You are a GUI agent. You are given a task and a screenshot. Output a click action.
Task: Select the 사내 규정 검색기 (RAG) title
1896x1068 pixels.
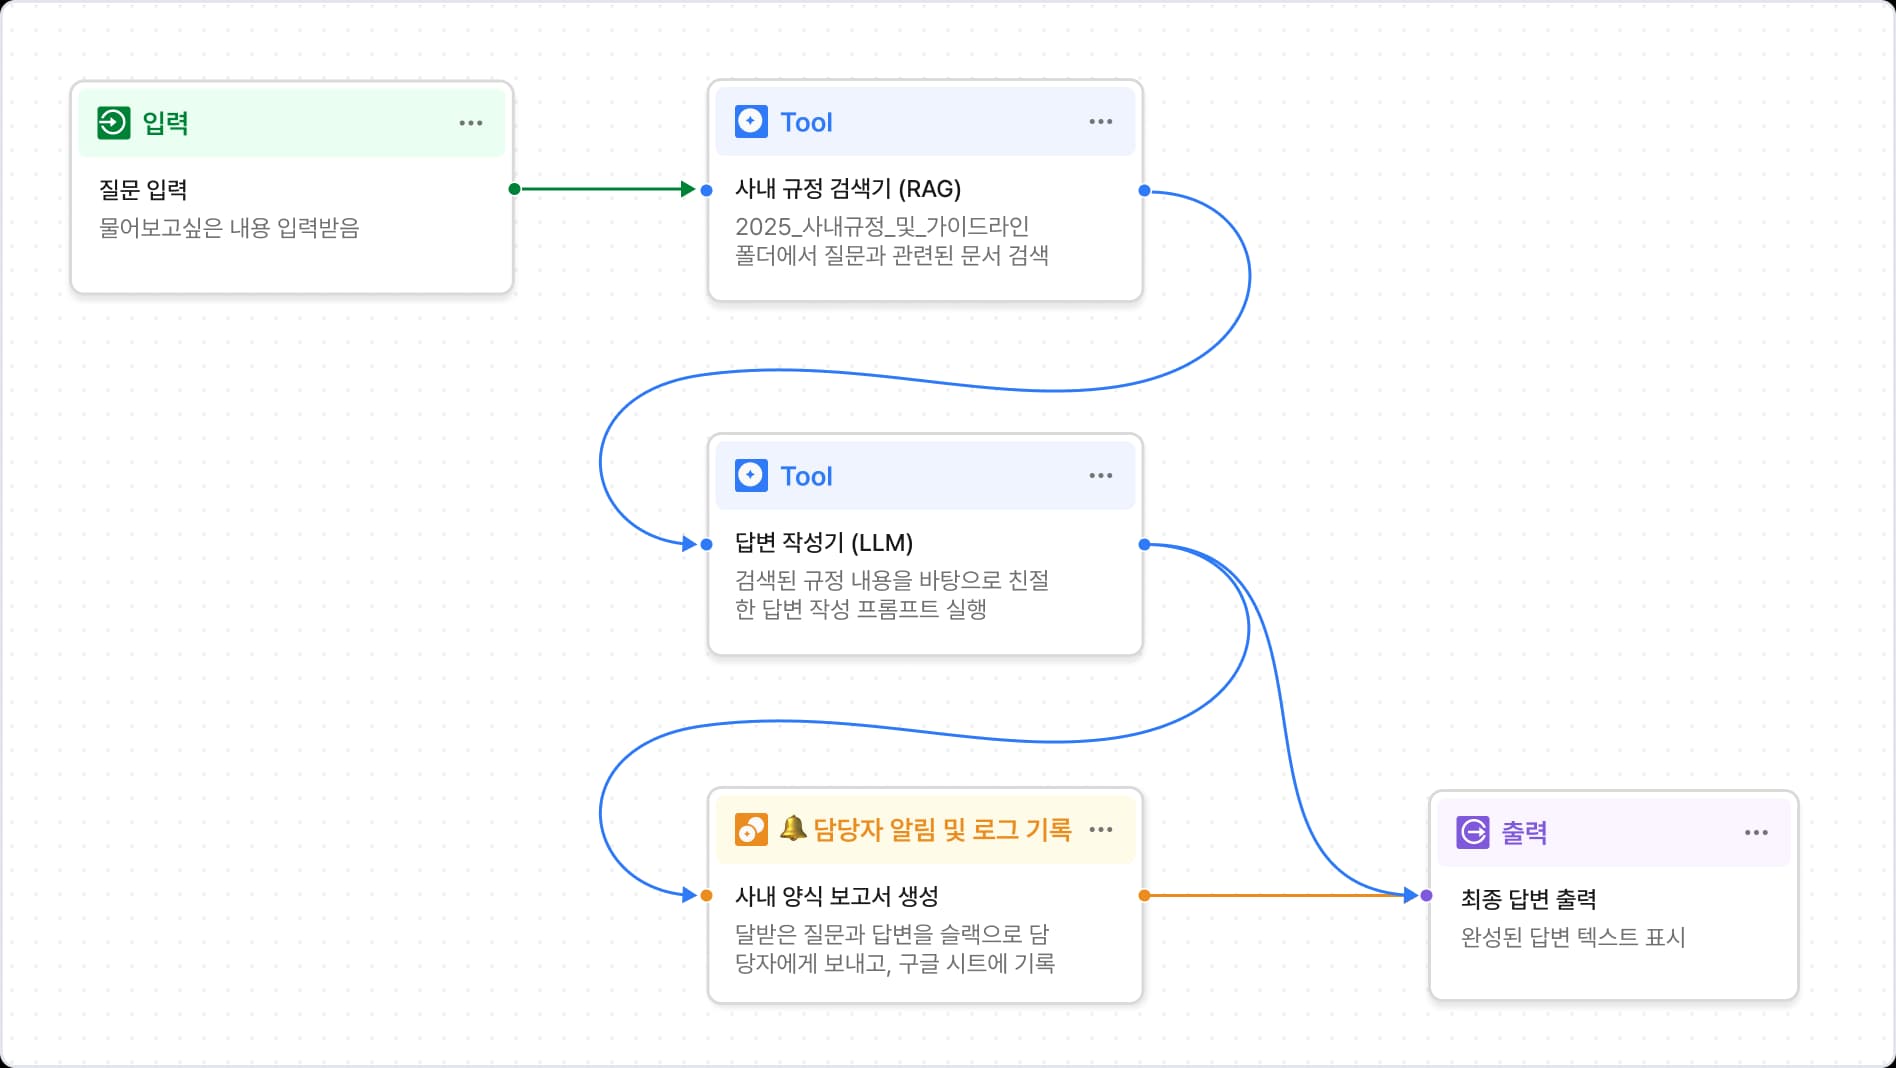click(847, 189)
